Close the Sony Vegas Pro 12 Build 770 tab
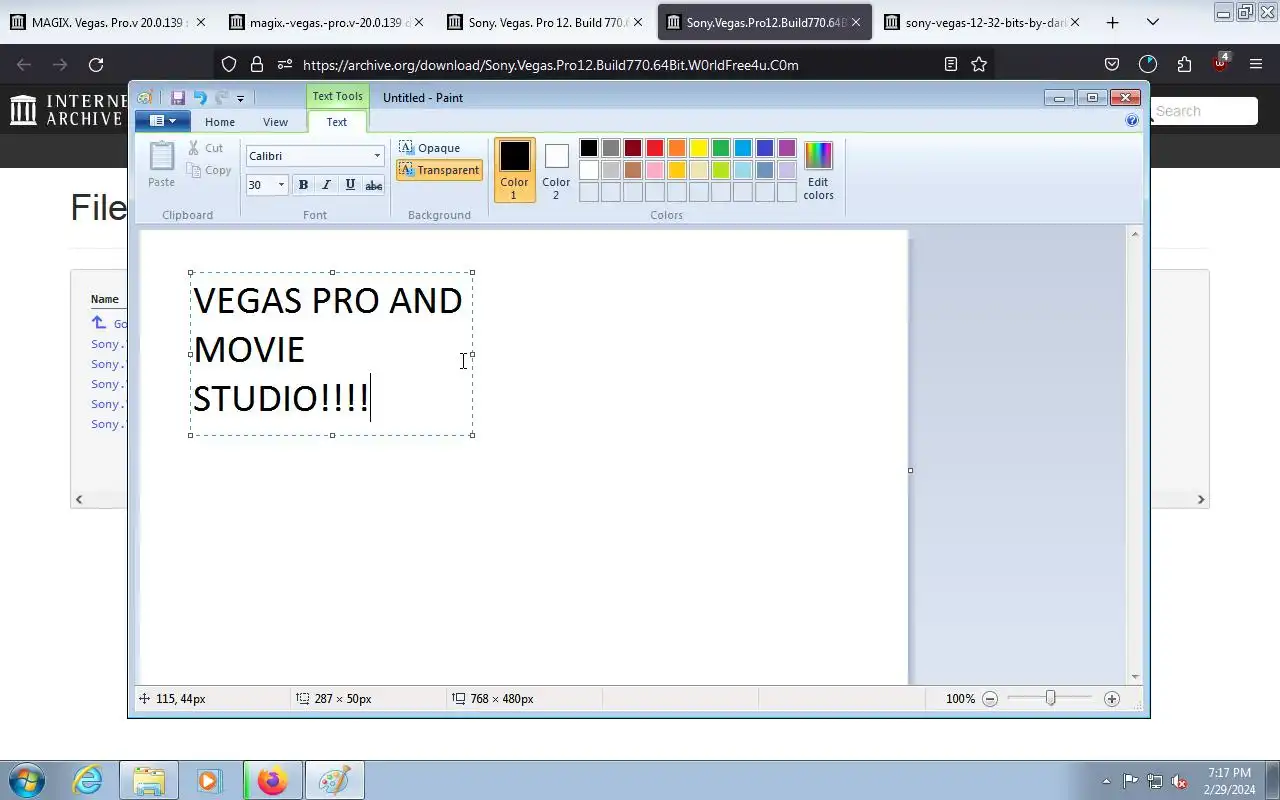This screenshot has width=1280, height=800. click(638, 22)
